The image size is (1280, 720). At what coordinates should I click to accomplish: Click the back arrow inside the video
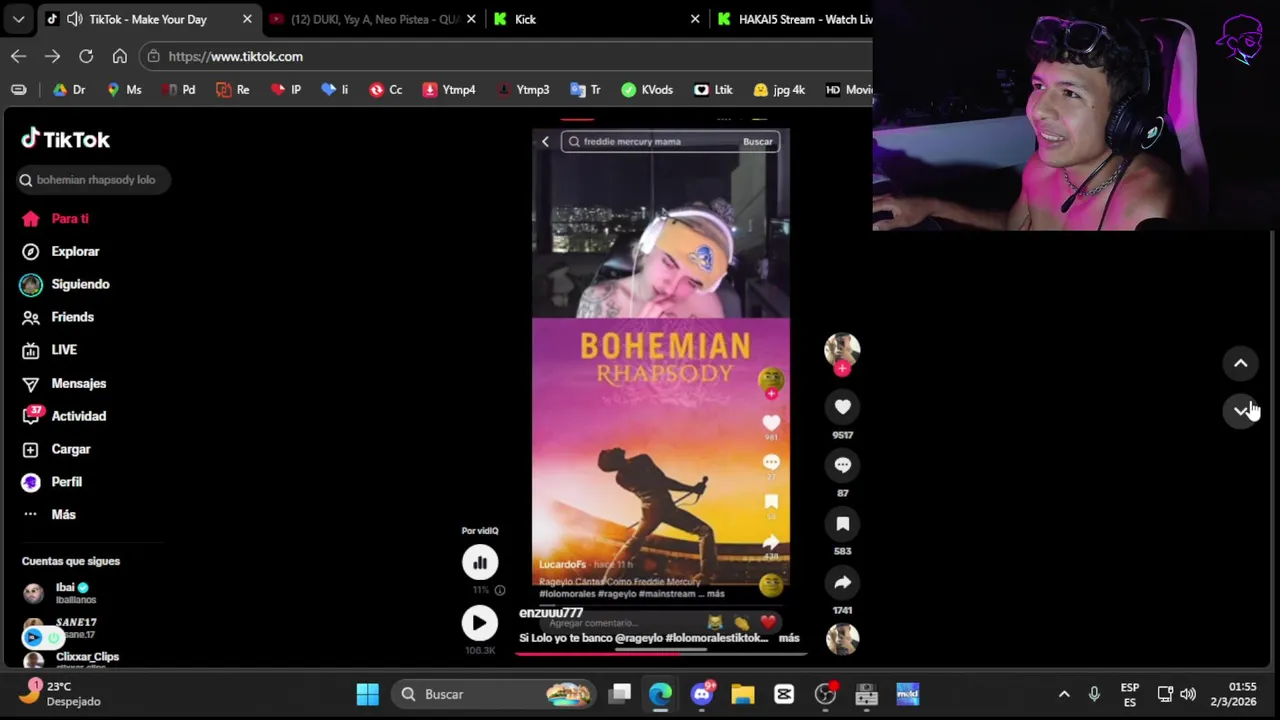point(545,142)
